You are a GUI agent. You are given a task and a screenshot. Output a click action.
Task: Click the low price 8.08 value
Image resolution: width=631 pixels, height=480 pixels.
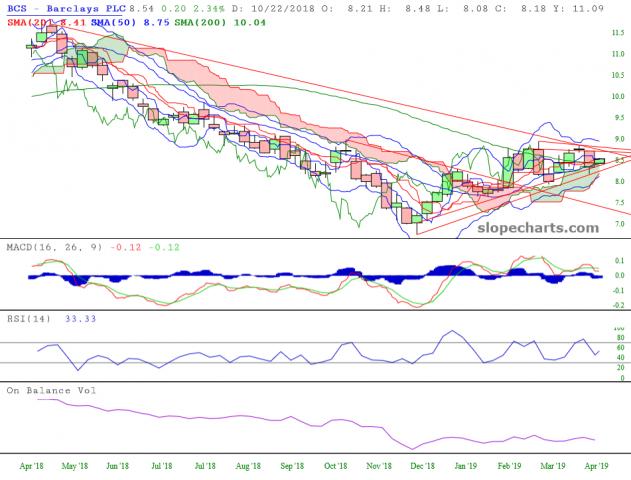[x=475, y=8]
